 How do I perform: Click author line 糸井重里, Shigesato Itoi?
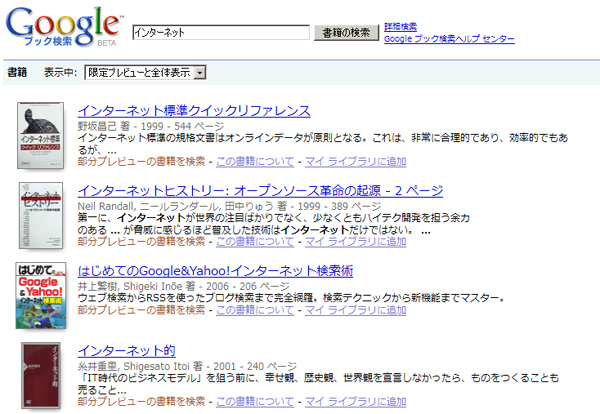[187, 366]
